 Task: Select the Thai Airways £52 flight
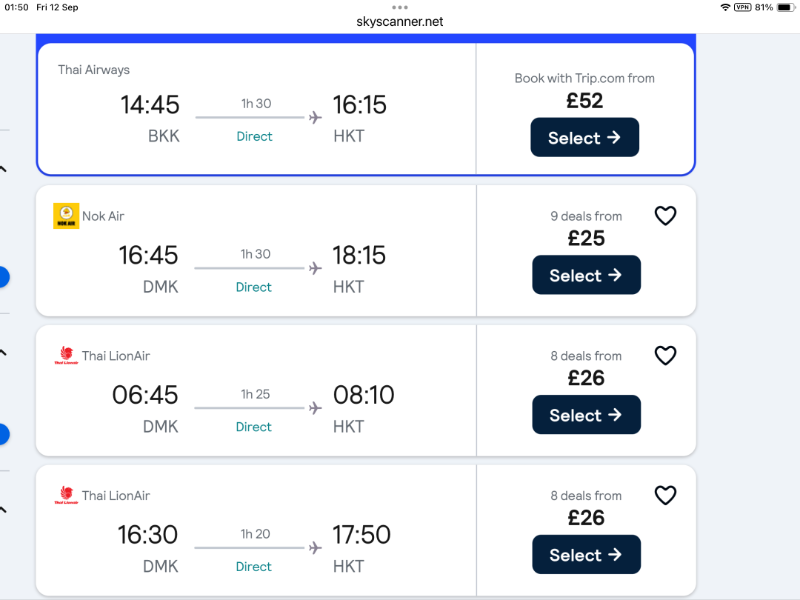pos(584,138)
